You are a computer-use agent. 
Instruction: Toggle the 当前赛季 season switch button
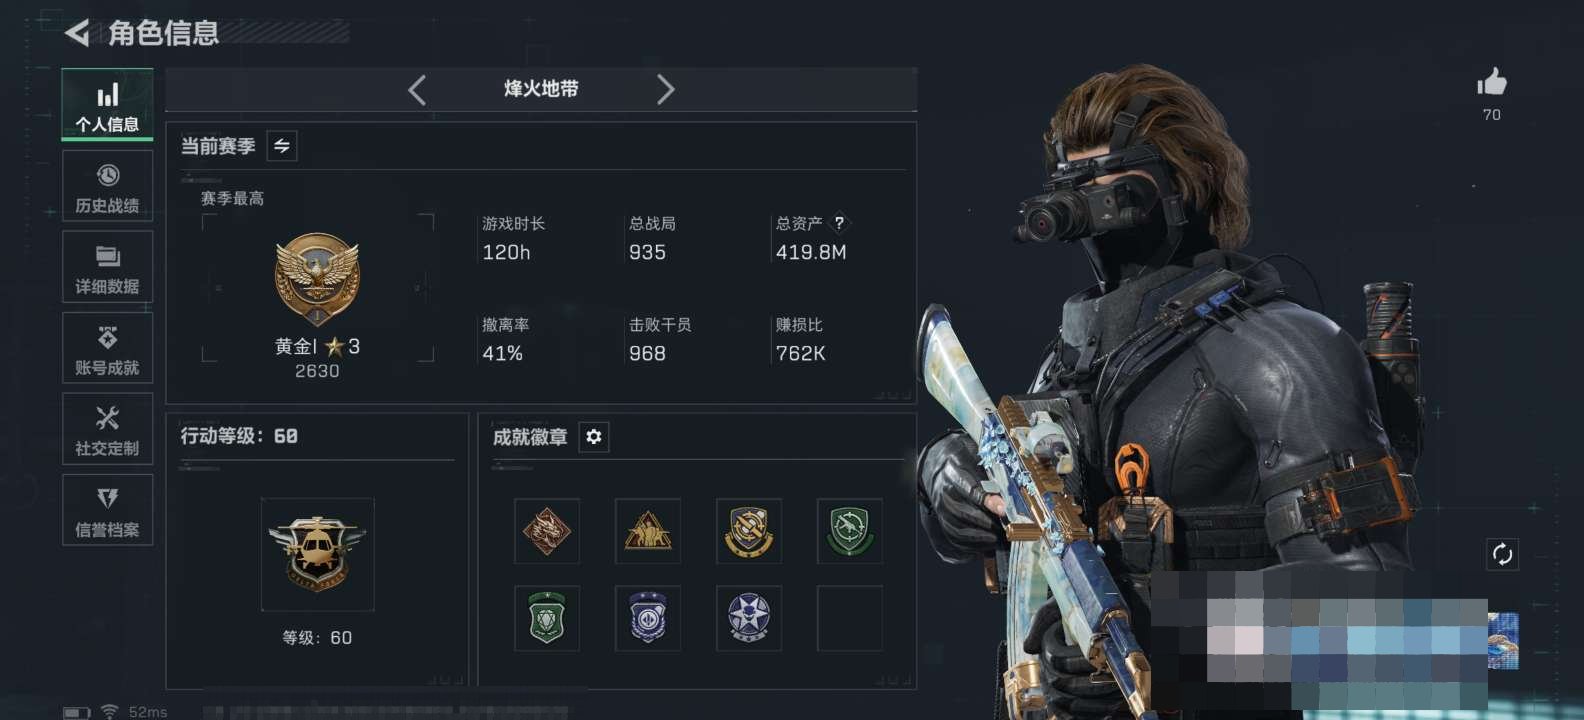pos(282,146)
